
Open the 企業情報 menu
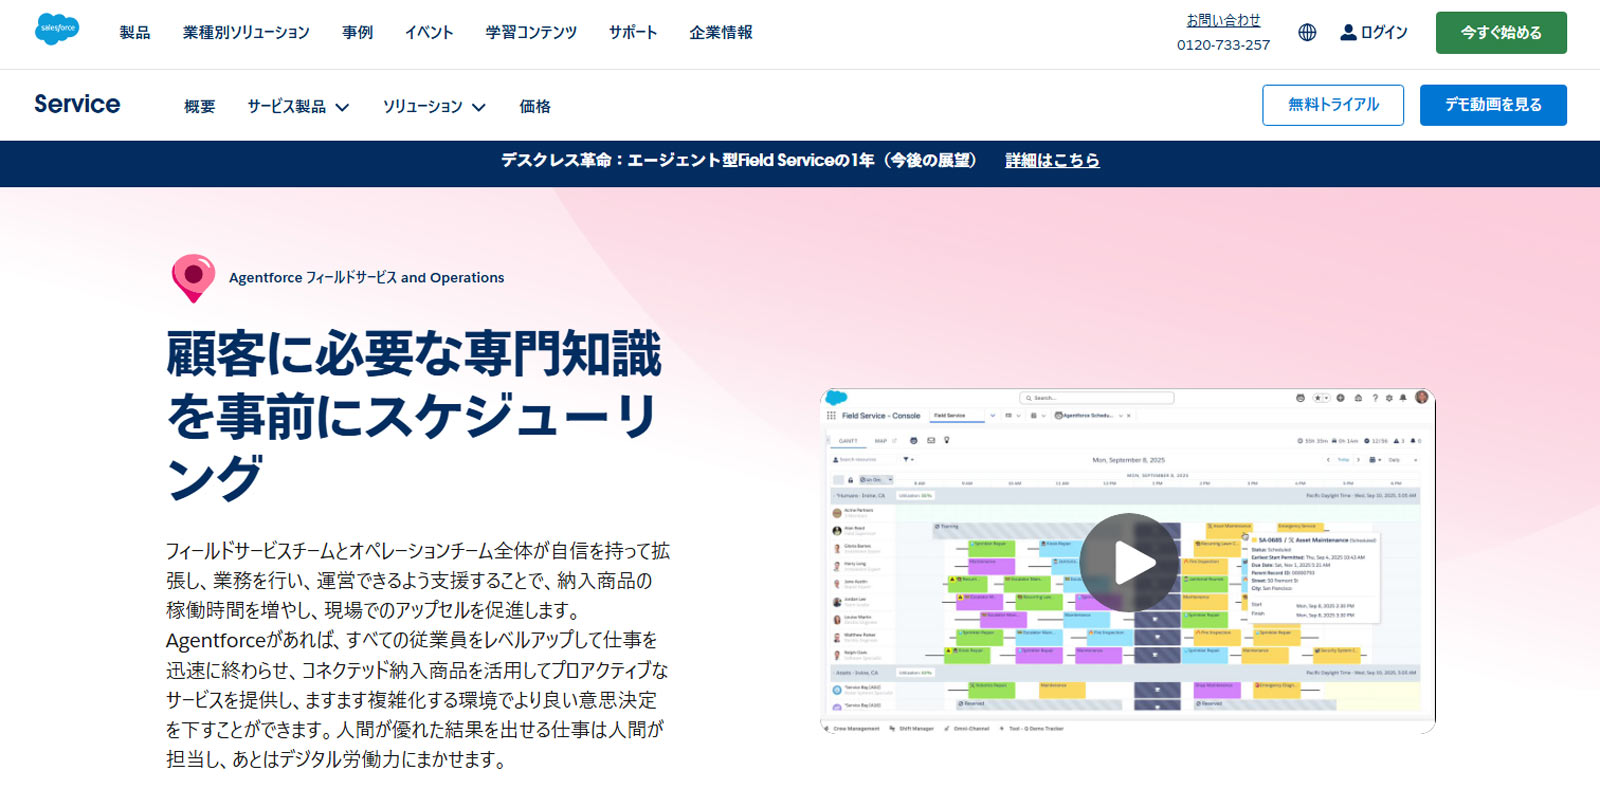[x=721, y=32]
